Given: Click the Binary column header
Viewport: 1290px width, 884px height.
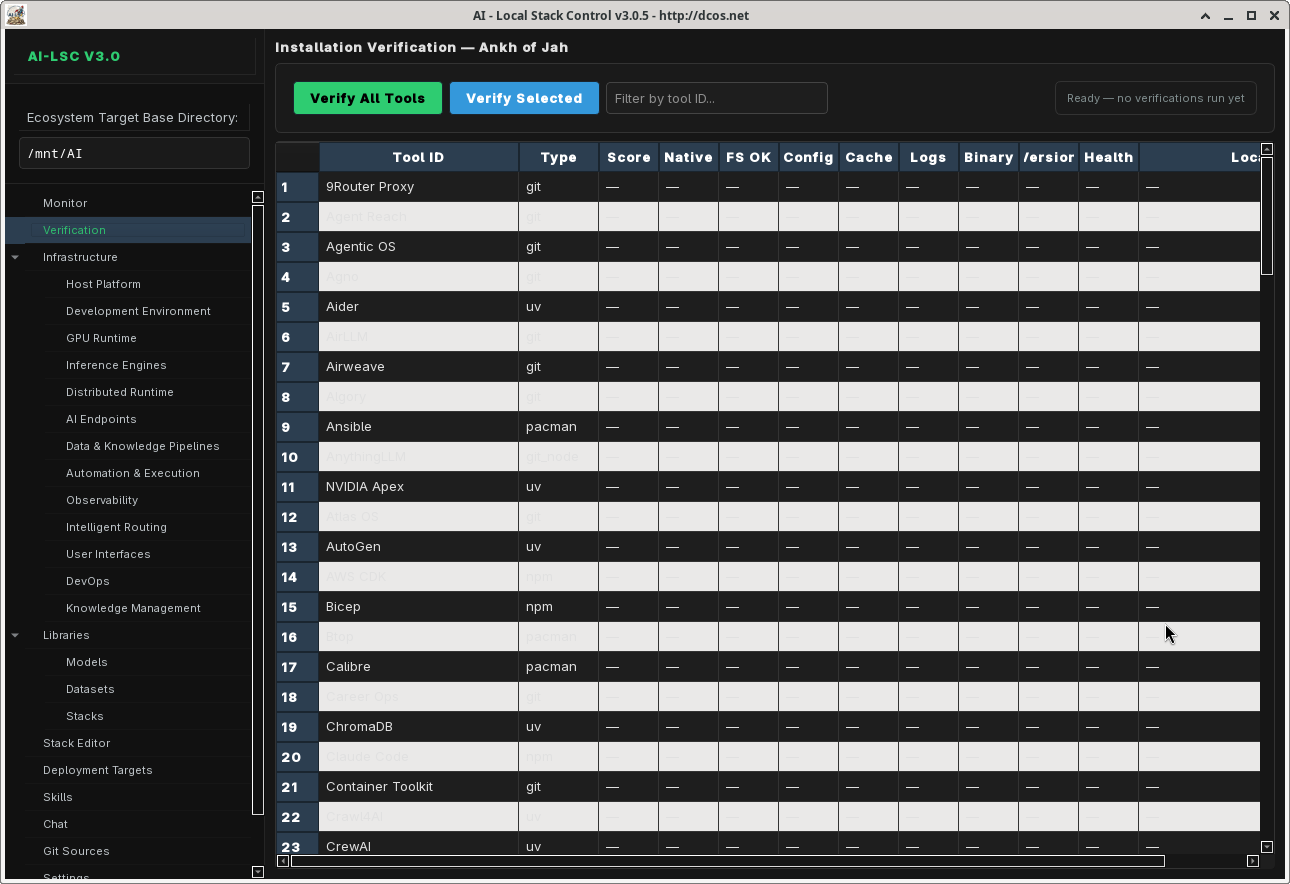Looking at the screenshot, I should click(989, 157).
